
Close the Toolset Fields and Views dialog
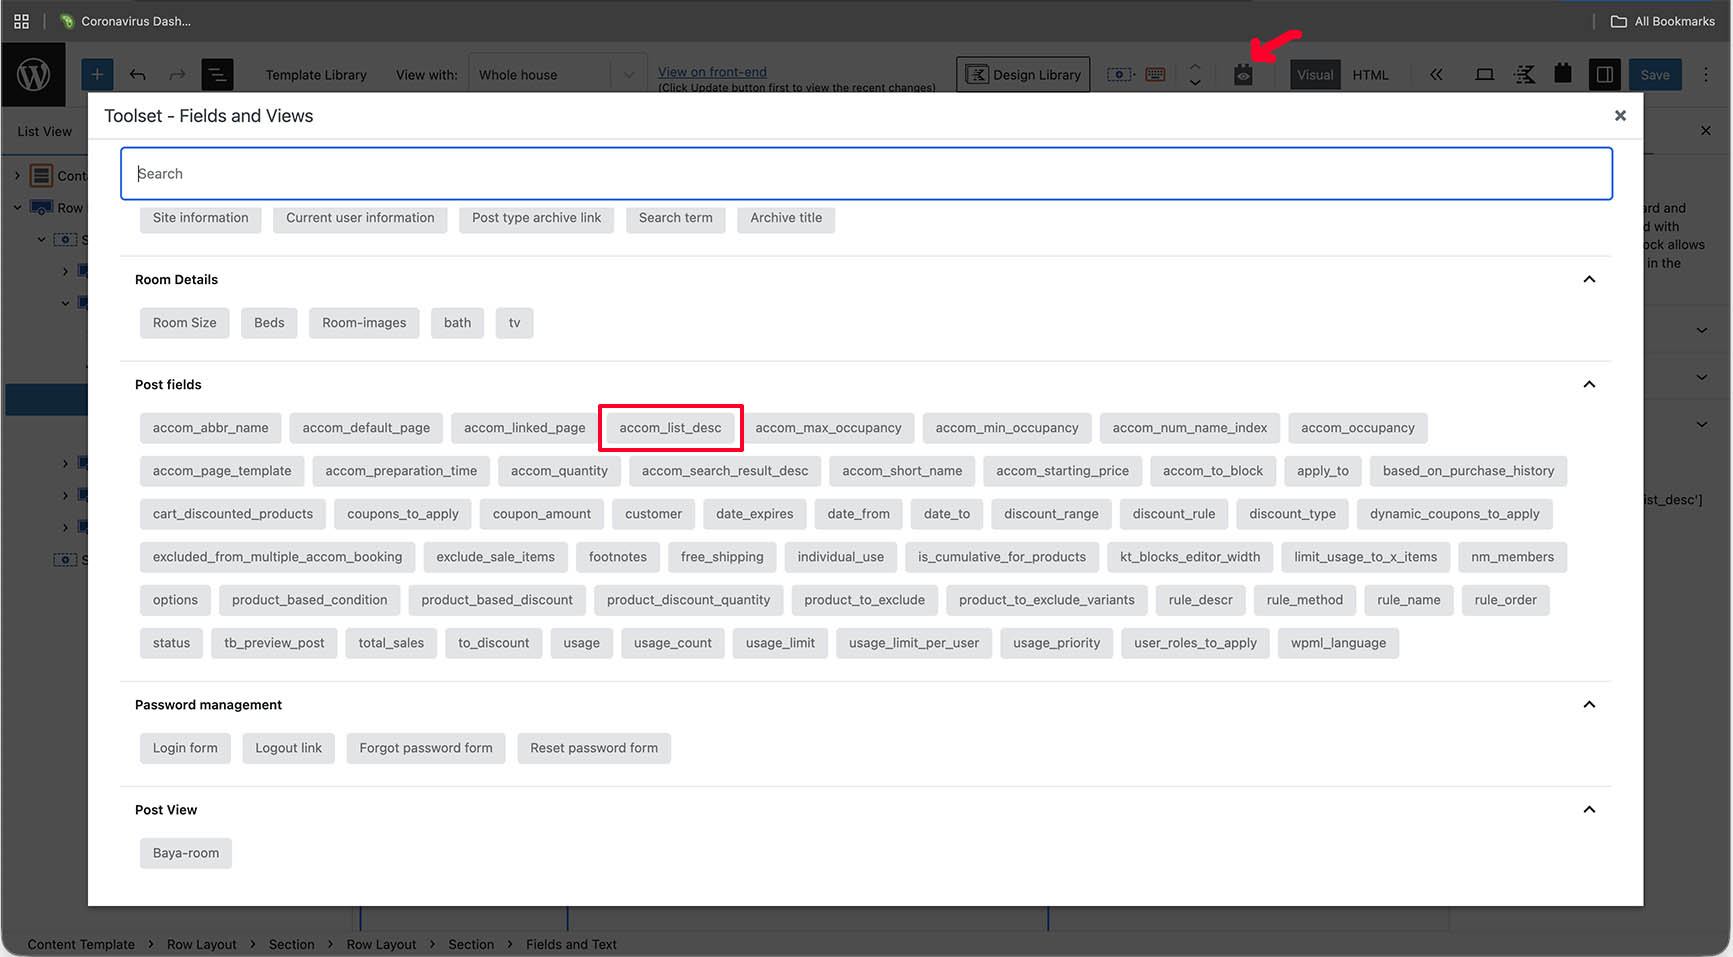click(x=1620, y=116)
